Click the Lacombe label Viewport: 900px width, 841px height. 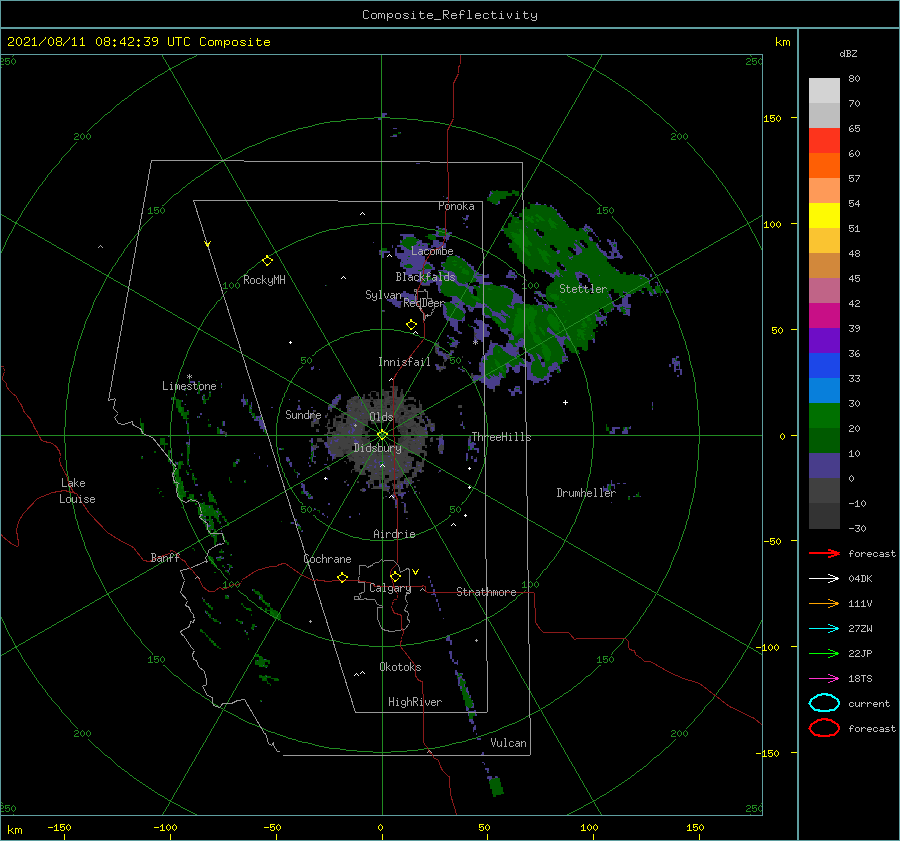432,251
